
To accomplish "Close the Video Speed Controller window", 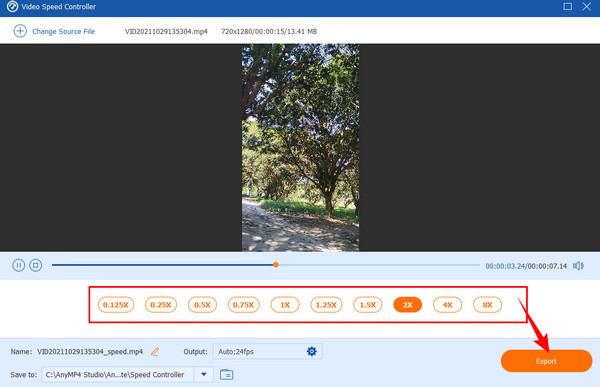I will (587, 7).
